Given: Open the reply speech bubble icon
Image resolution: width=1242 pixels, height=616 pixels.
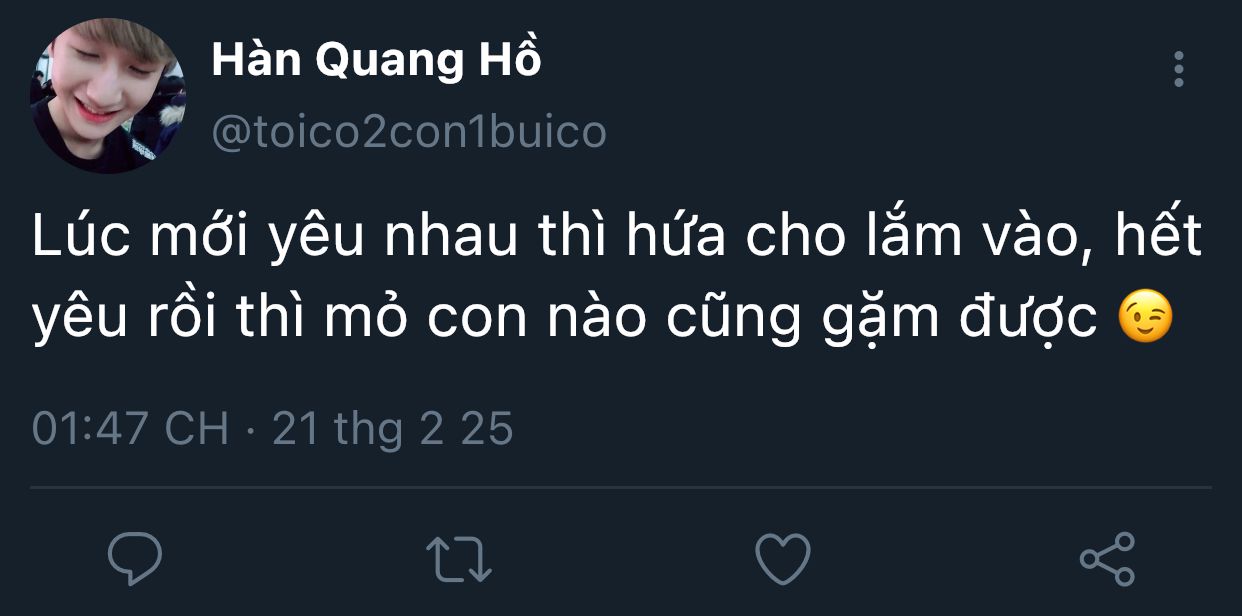Looking at the screenshot, I should 134,558.
